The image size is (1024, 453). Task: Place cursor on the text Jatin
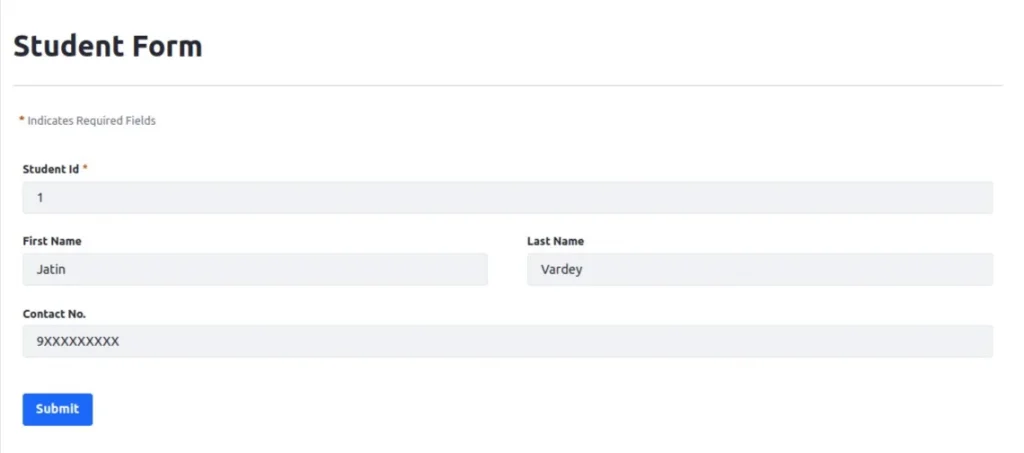point(51,269)
